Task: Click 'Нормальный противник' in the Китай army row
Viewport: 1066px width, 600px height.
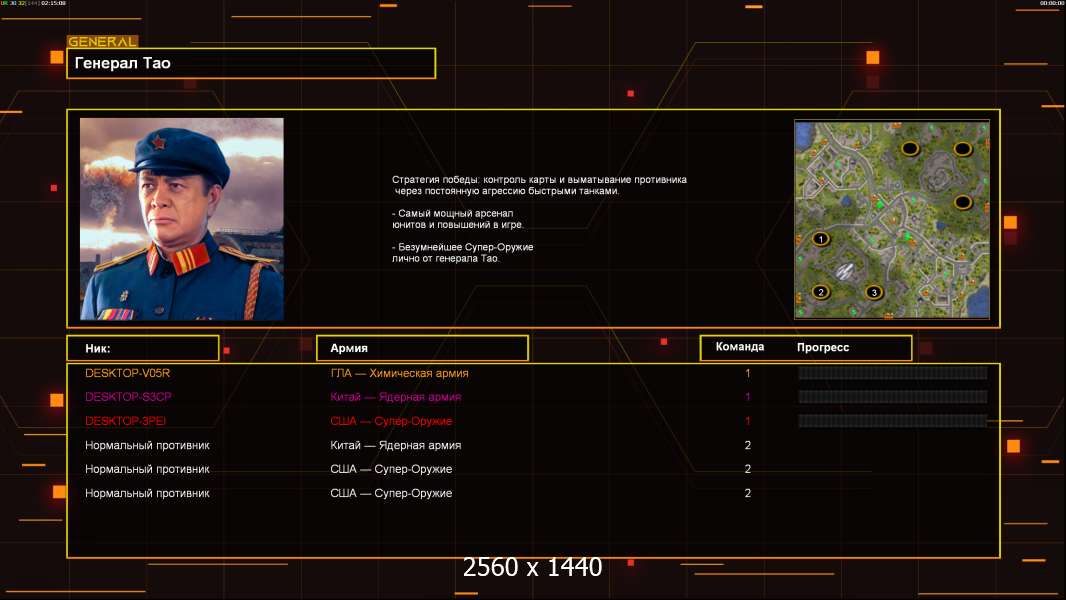Action: click(147, 445)
